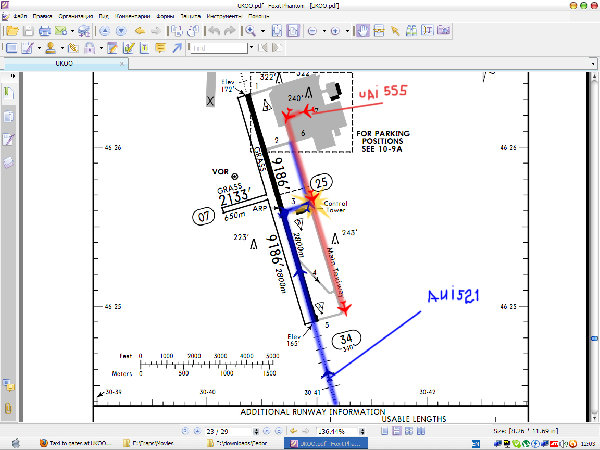Select Single Page layout in status bar
This screenshot has height=450, width=600.
[385, 431]
